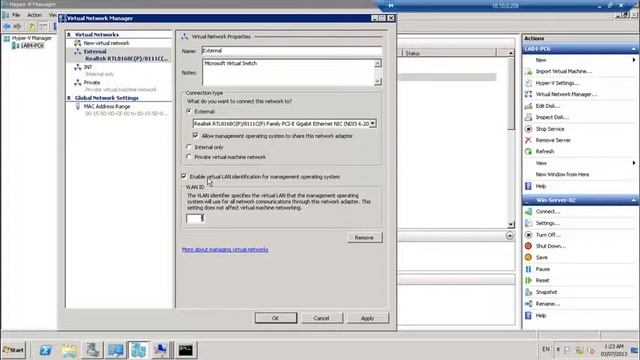Screen dimensions: 640x360
Task: Open More about managing virtual networks link
Action: [x=225, y=249]
